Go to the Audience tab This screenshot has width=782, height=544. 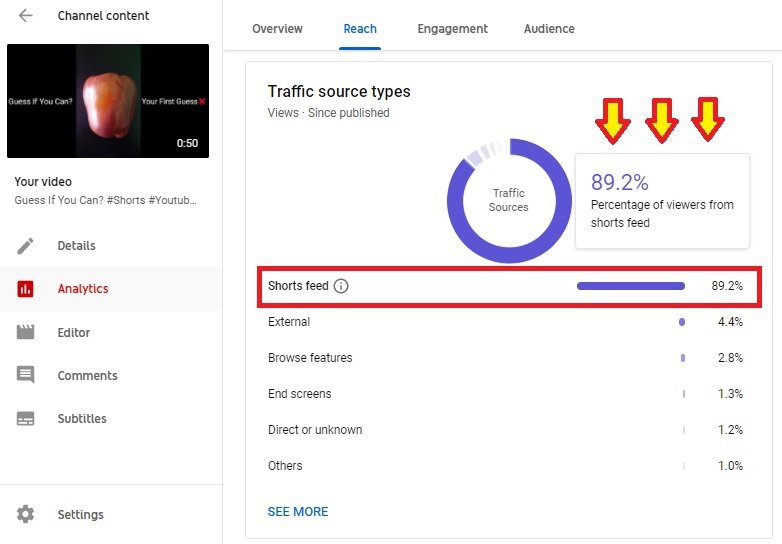(549, 29)
